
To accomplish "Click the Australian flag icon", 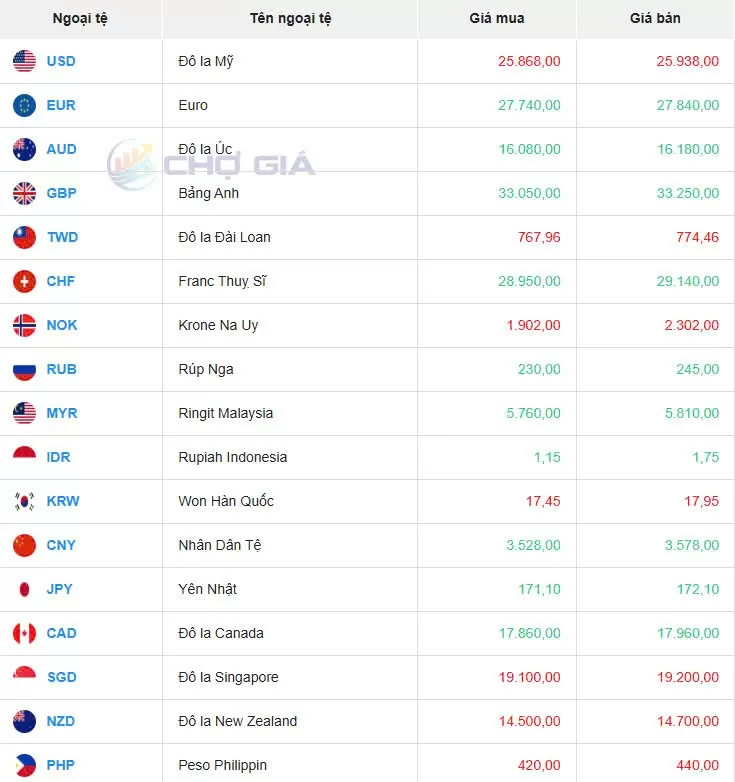I will 24,149.
